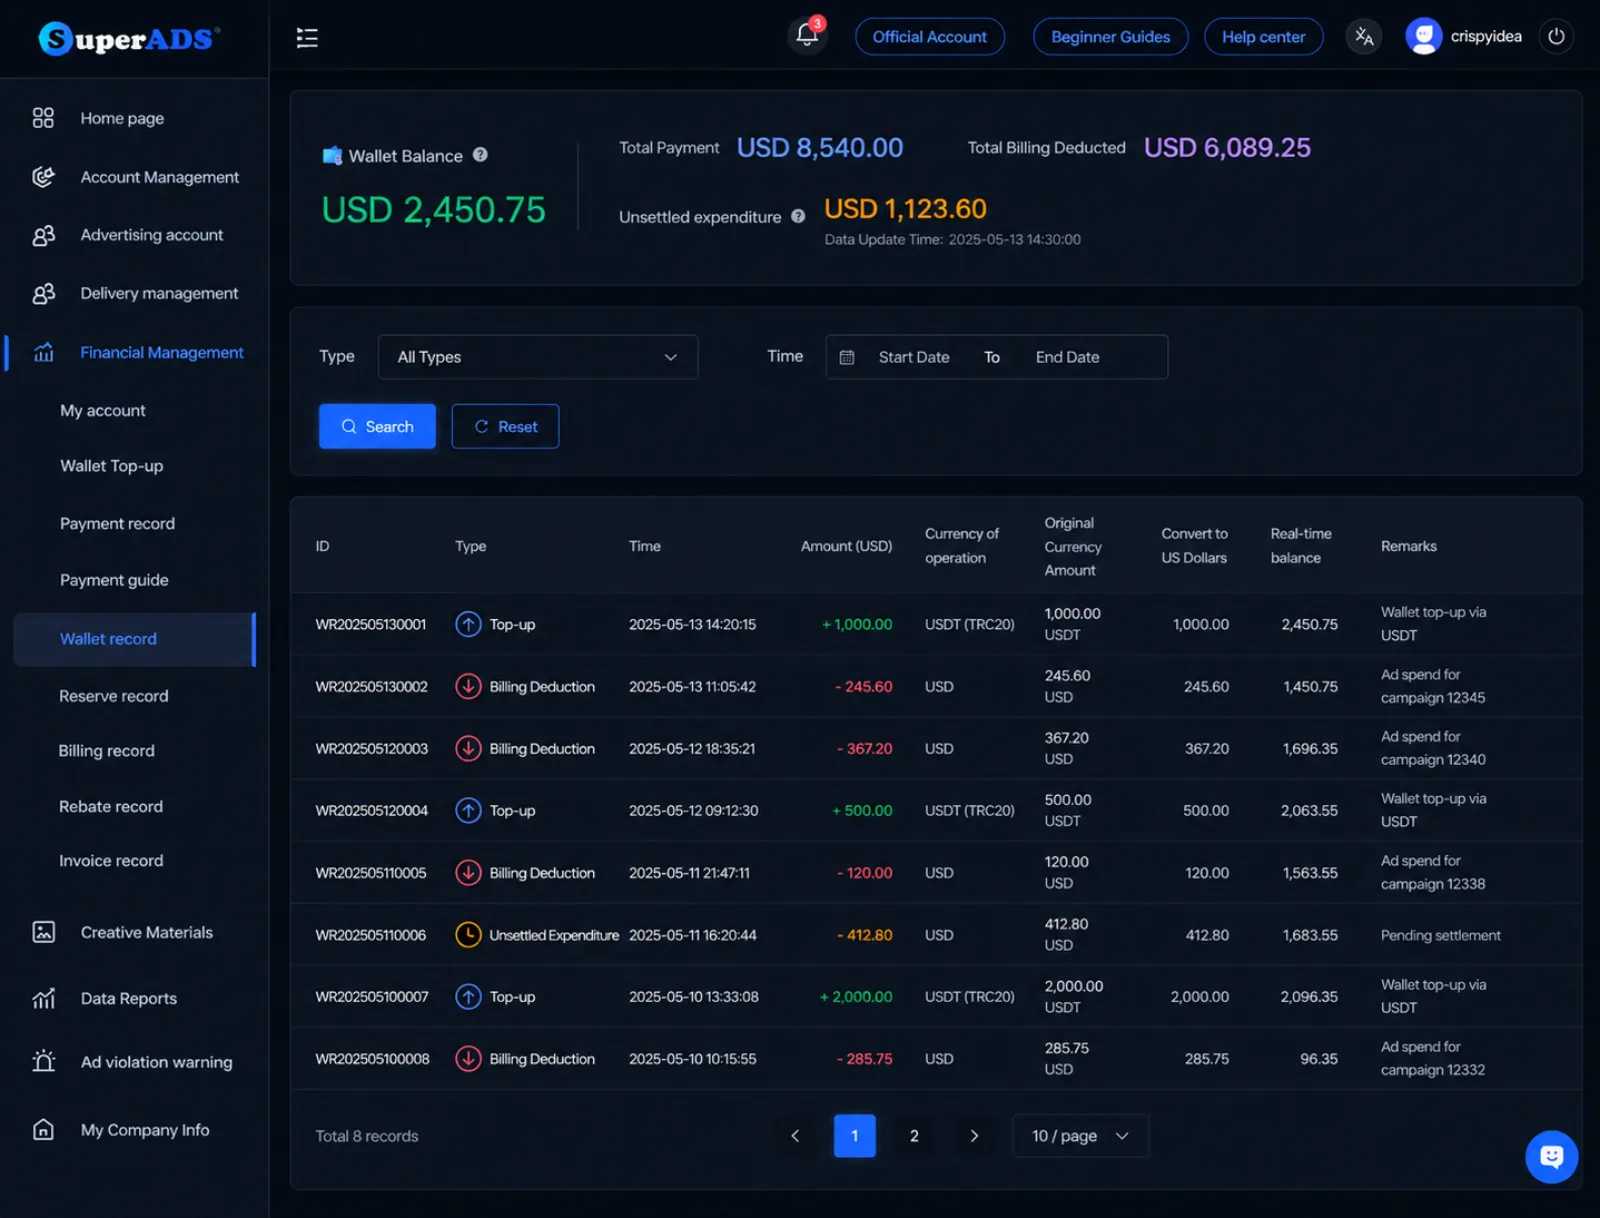Screen dimensions: 1600x1218
Task: Click the deduction icon for WR202505100008
Action: [468, 1059]
